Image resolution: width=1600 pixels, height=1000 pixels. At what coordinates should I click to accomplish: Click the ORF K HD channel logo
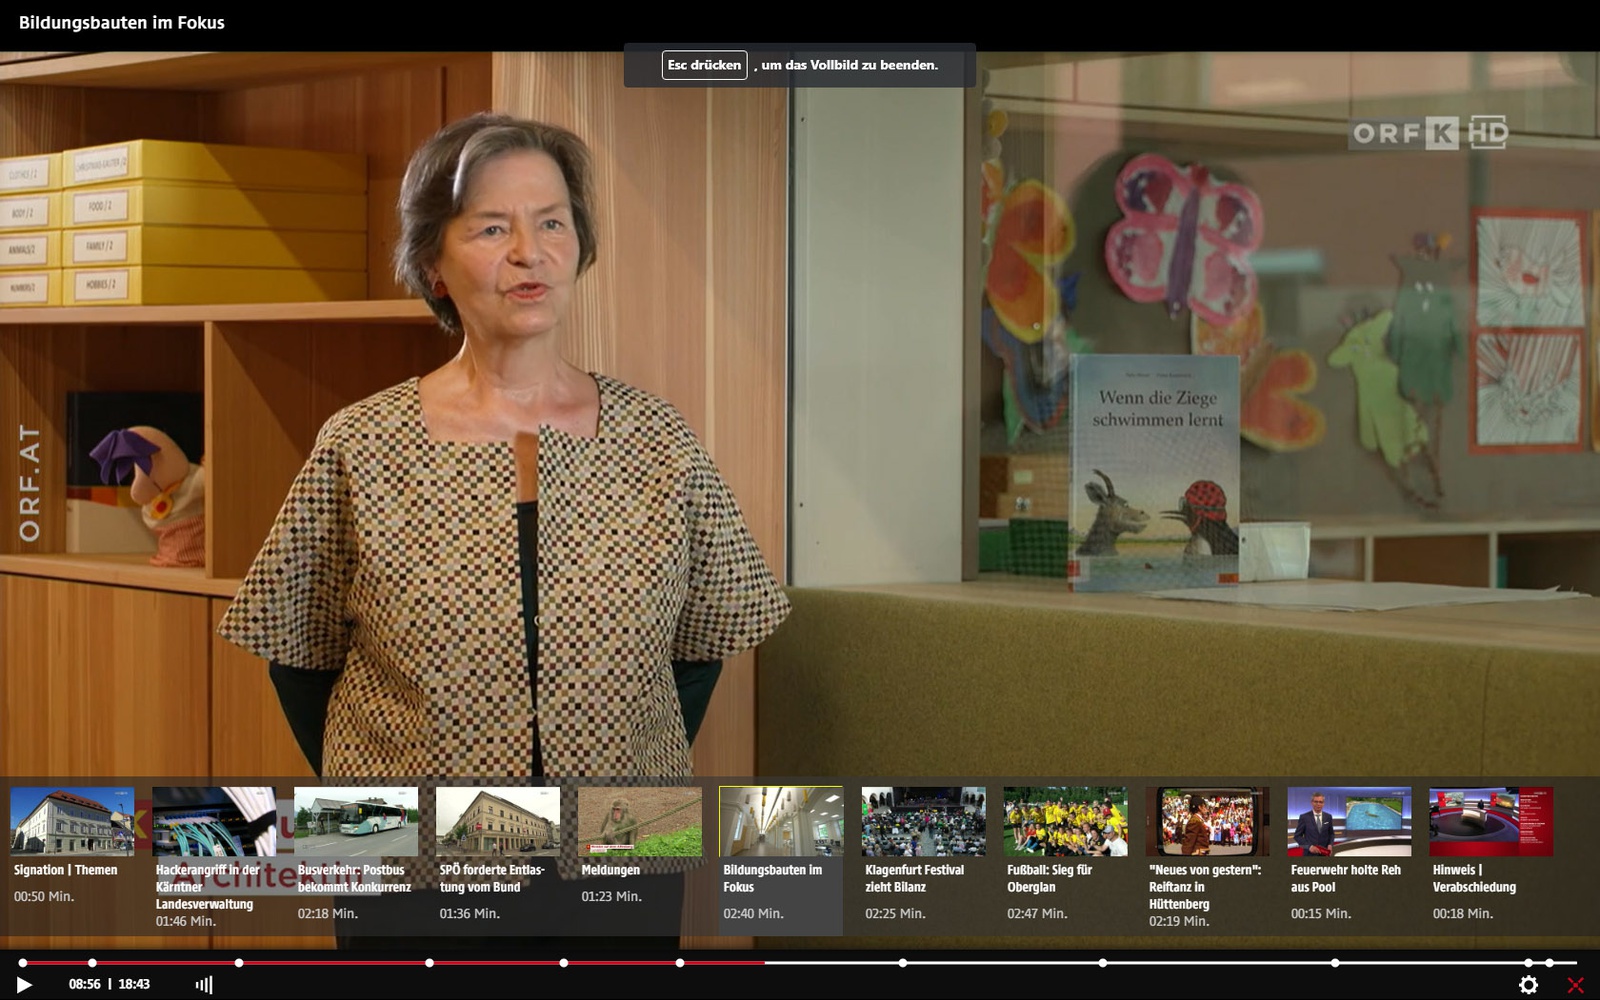click(1429, 133)
